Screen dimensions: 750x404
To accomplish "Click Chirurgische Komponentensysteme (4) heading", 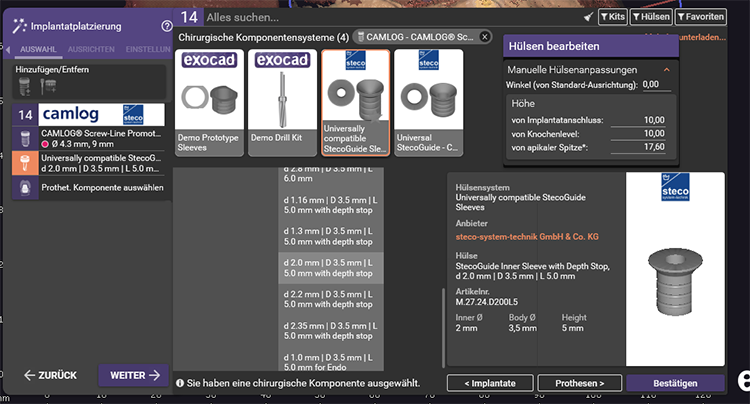I will click(x=264, y=37).
